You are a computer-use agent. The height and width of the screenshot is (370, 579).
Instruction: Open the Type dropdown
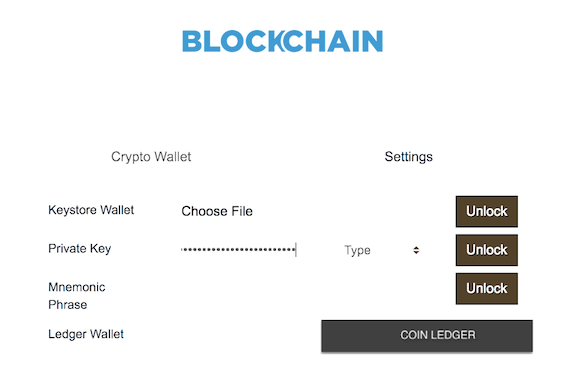tap(382, 250)
